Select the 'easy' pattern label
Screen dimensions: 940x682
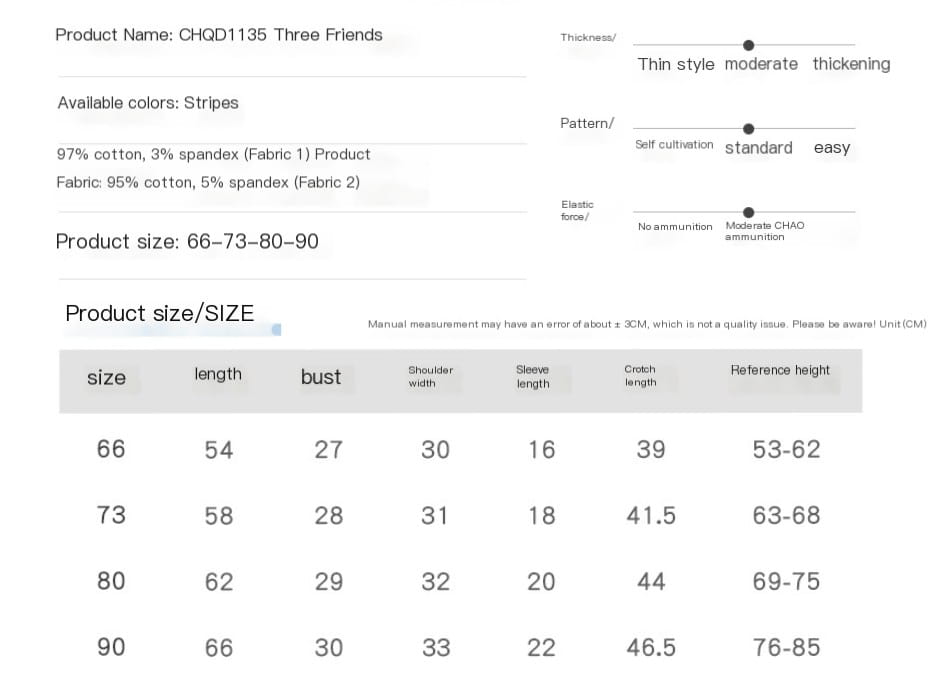[x=831, y=147]
